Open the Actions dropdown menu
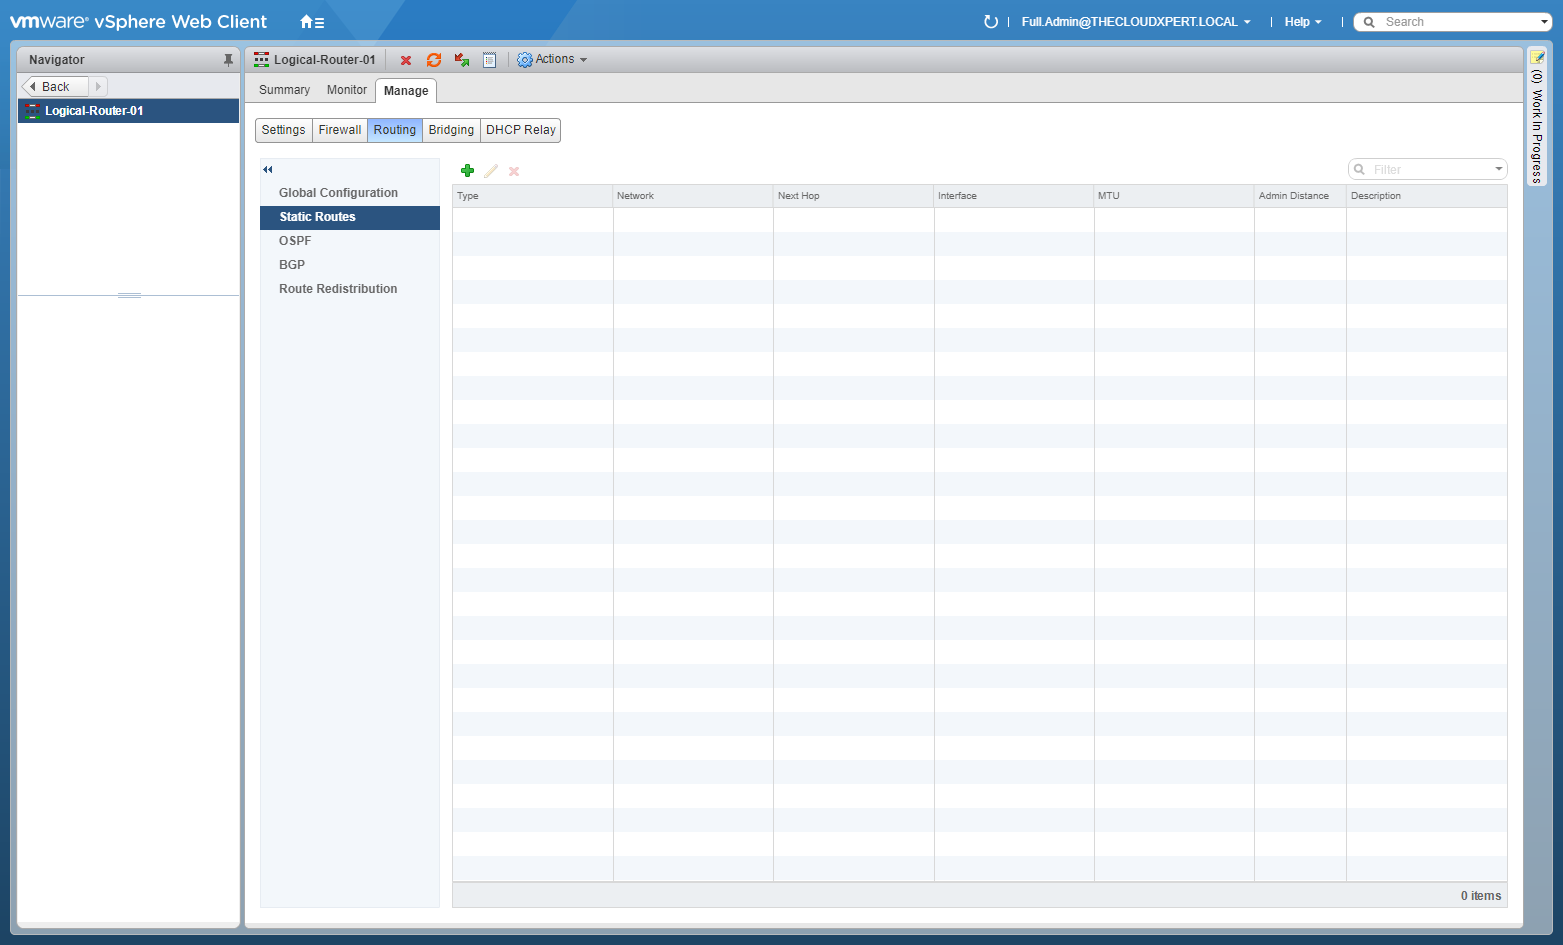Image resolution: width=1563 pixels, height=945 pixels. click(x=553, y=60)
